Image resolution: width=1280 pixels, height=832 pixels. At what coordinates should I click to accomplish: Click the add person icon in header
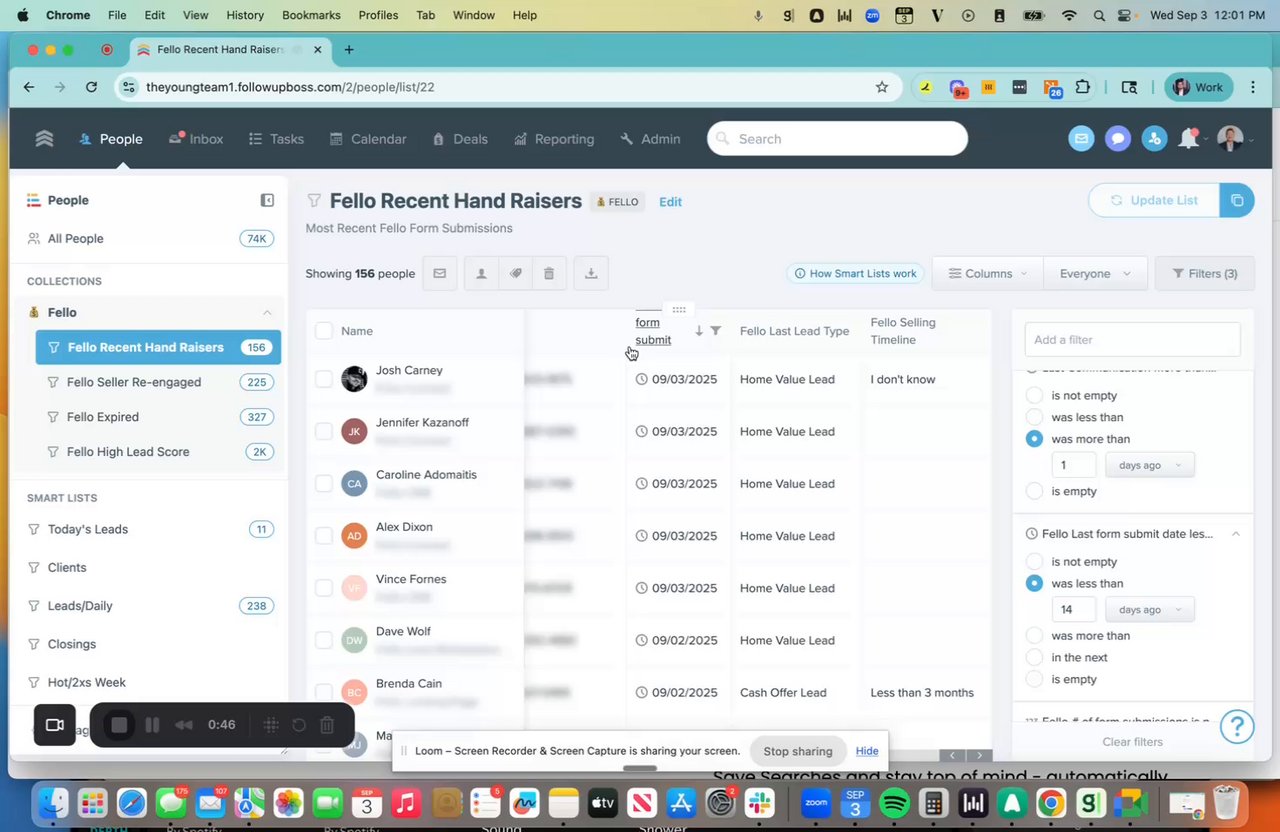(x=1154, y=139)
